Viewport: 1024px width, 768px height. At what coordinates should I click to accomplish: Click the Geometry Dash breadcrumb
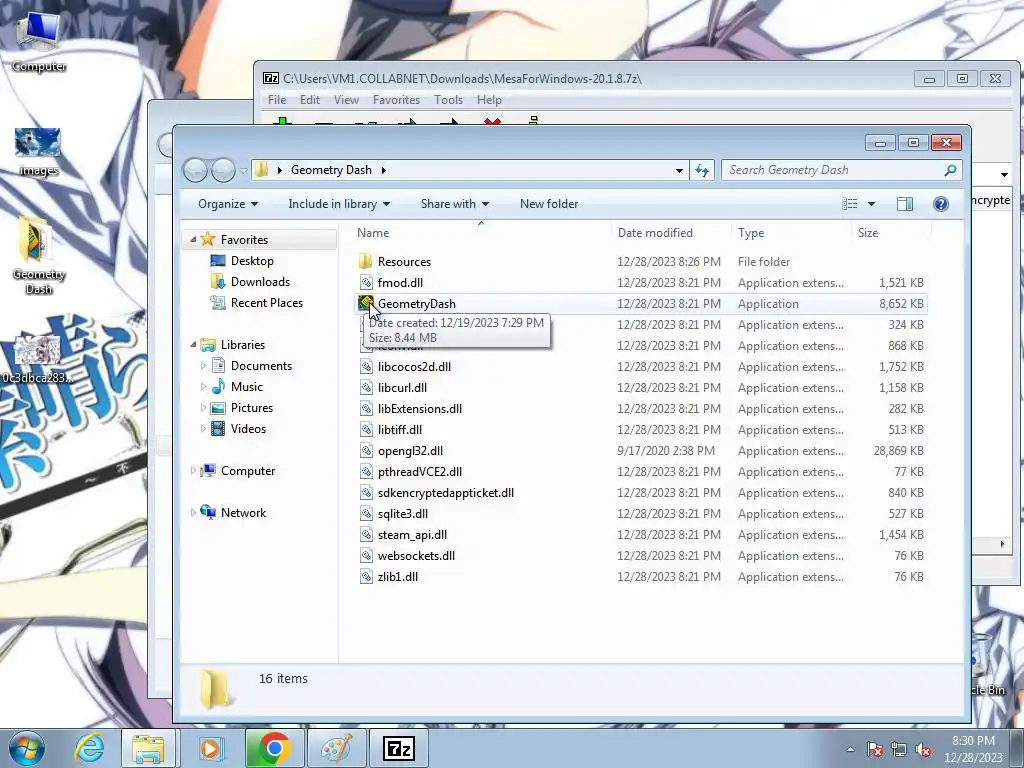[331, 170]
